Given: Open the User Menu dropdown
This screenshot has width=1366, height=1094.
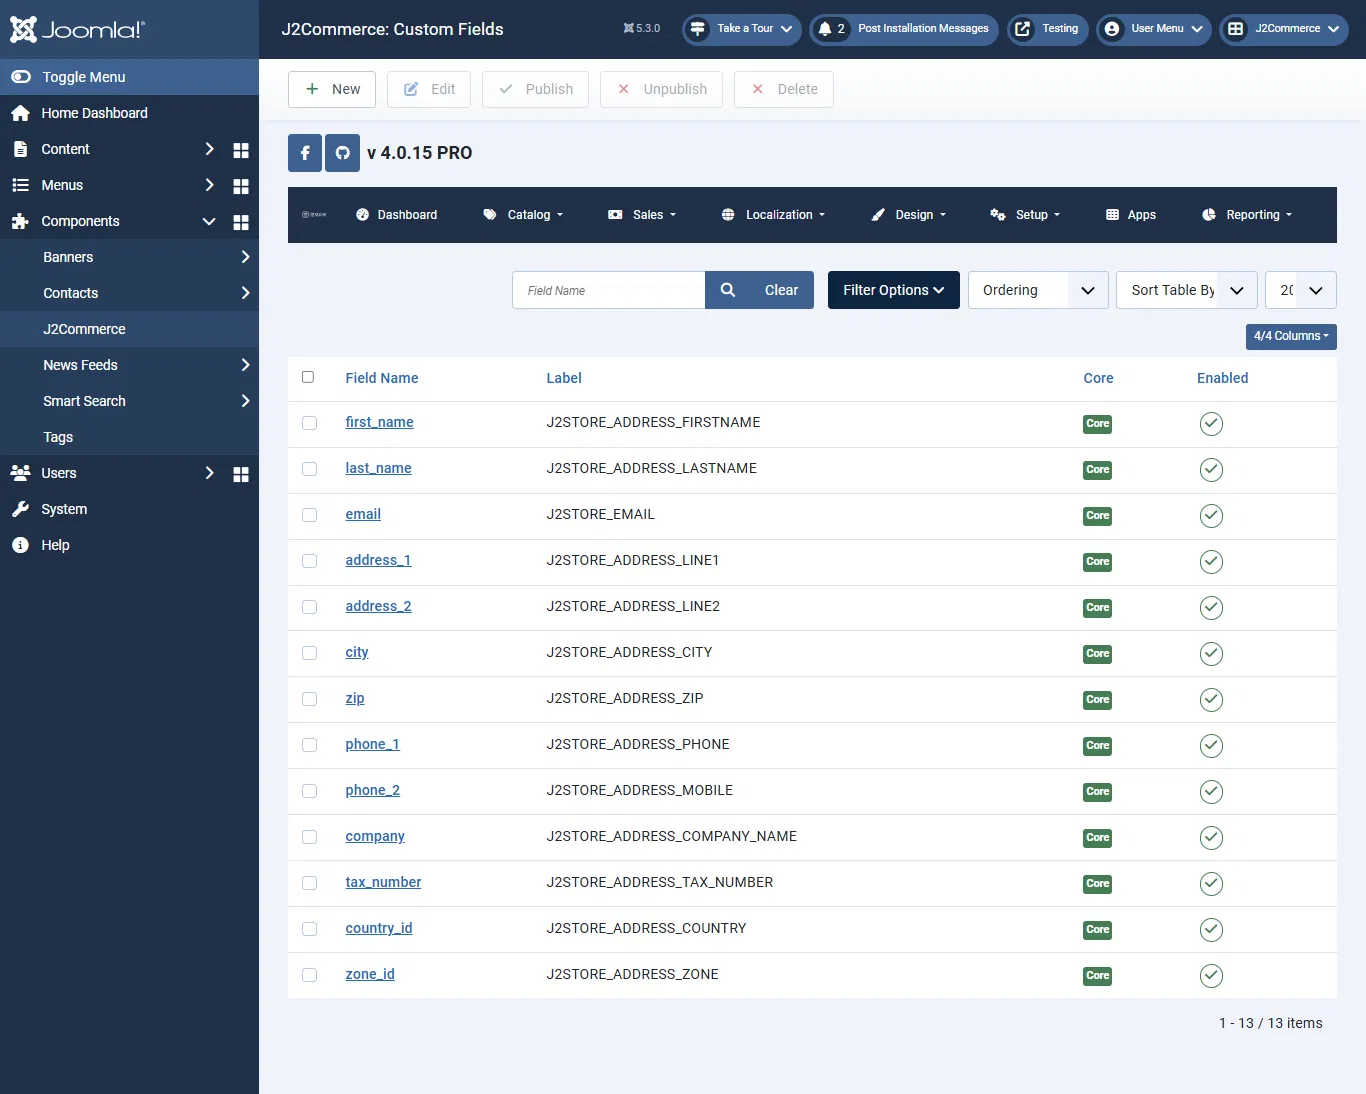Looking at the screenshot, I should pyautogui.click(x=1154, y=29).
